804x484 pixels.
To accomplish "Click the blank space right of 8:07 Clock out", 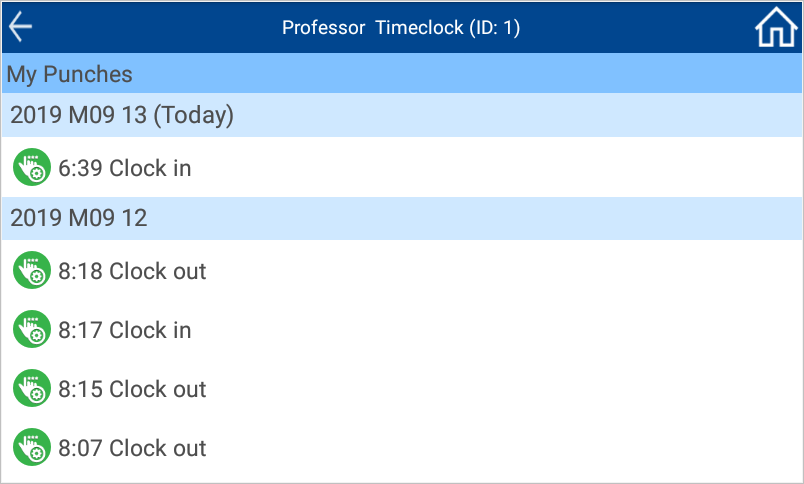I will click(x=502, y=448).
